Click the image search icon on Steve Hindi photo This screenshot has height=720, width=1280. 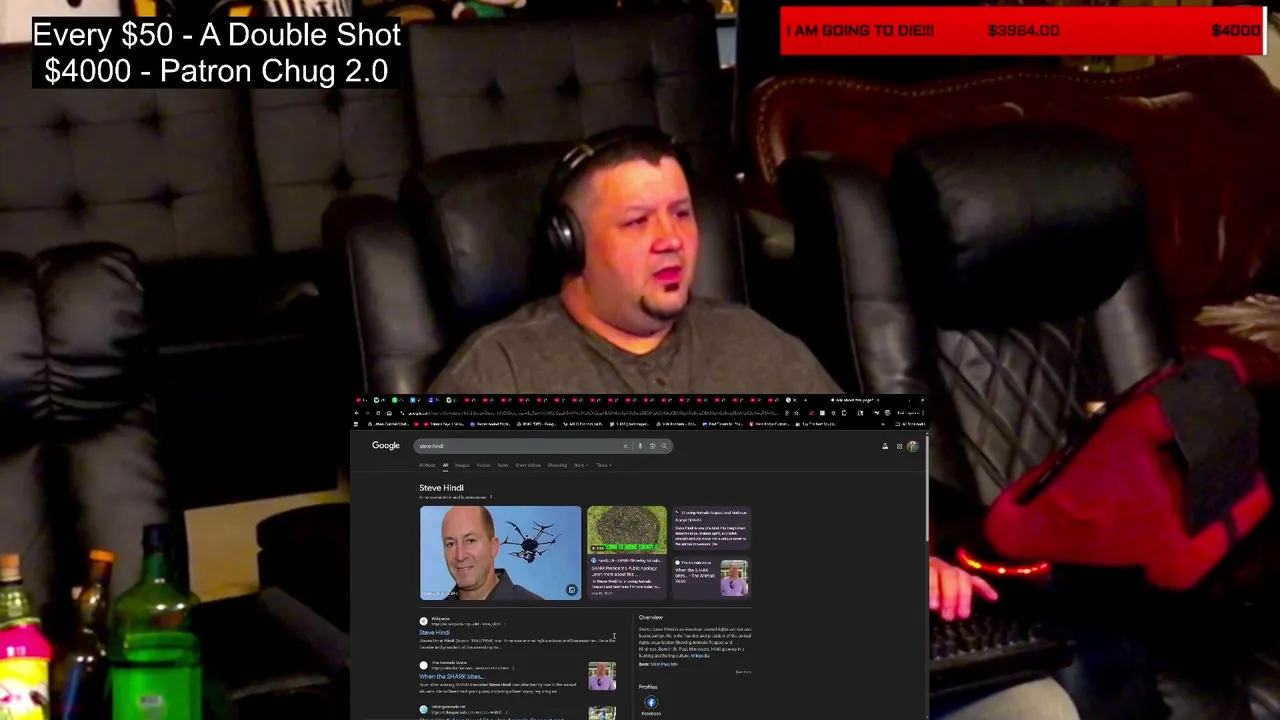(x=571, y=590)
